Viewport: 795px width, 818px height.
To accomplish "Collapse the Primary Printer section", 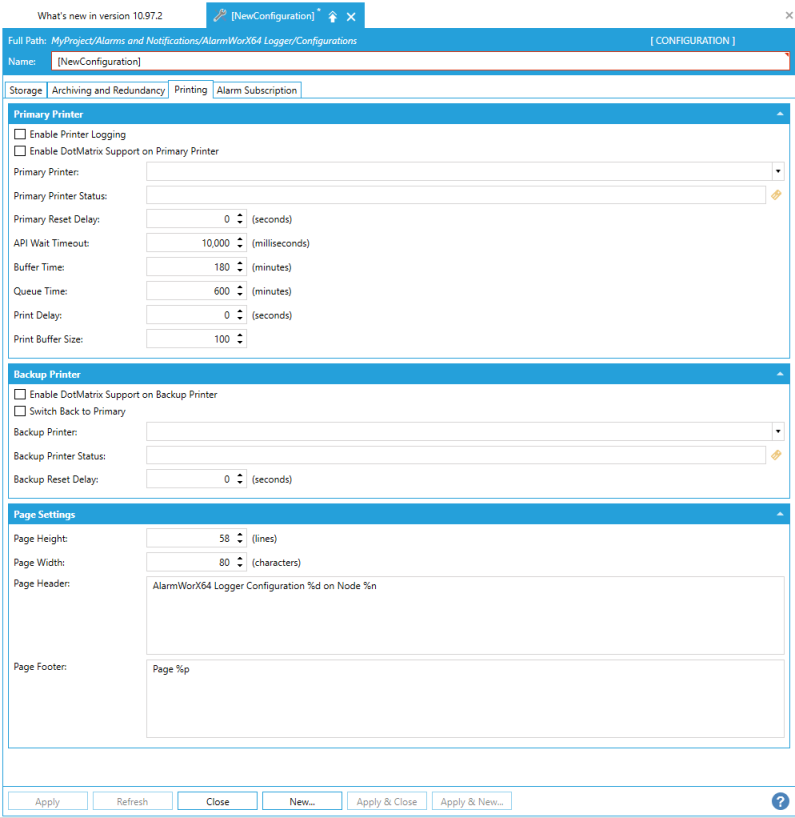I will [x=779, y=114].
